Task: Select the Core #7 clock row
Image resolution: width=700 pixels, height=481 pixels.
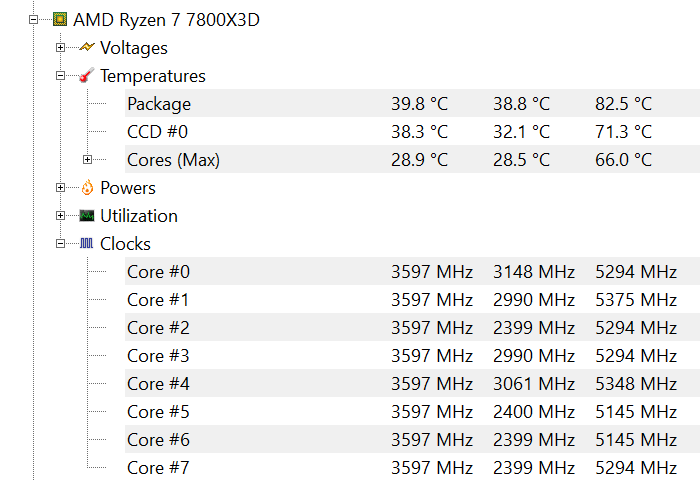Action: tap(158, 468)
